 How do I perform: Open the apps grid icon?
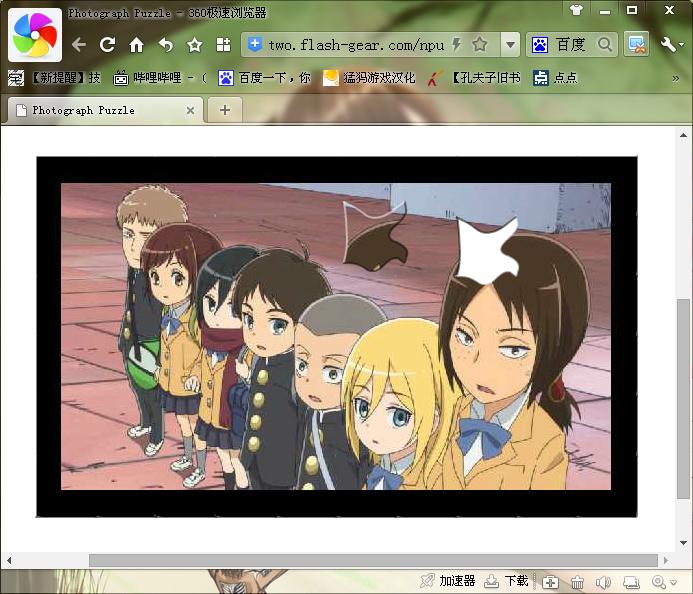click(223, 45)
